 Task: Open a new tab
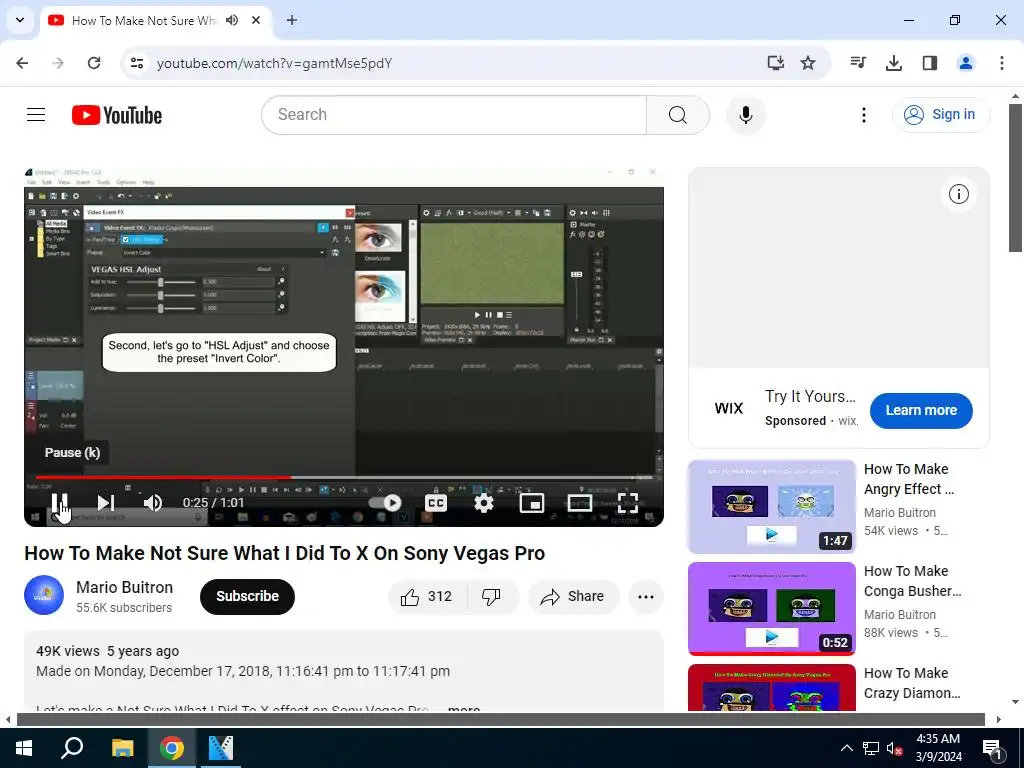click(291, 20)
